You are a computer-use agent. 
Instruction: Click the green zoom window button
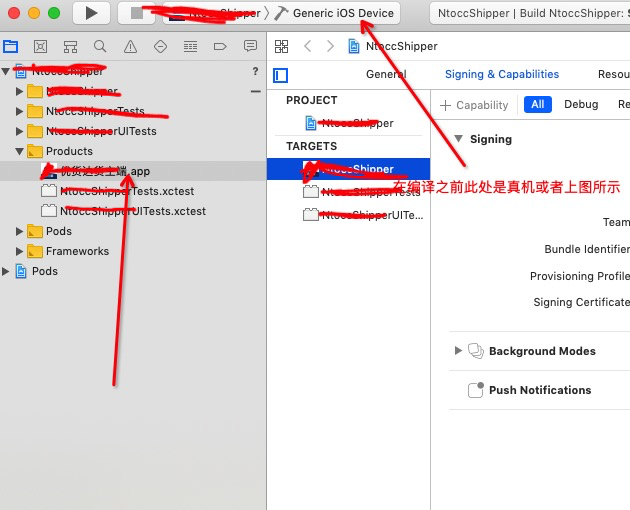click(x=54, y=13)
